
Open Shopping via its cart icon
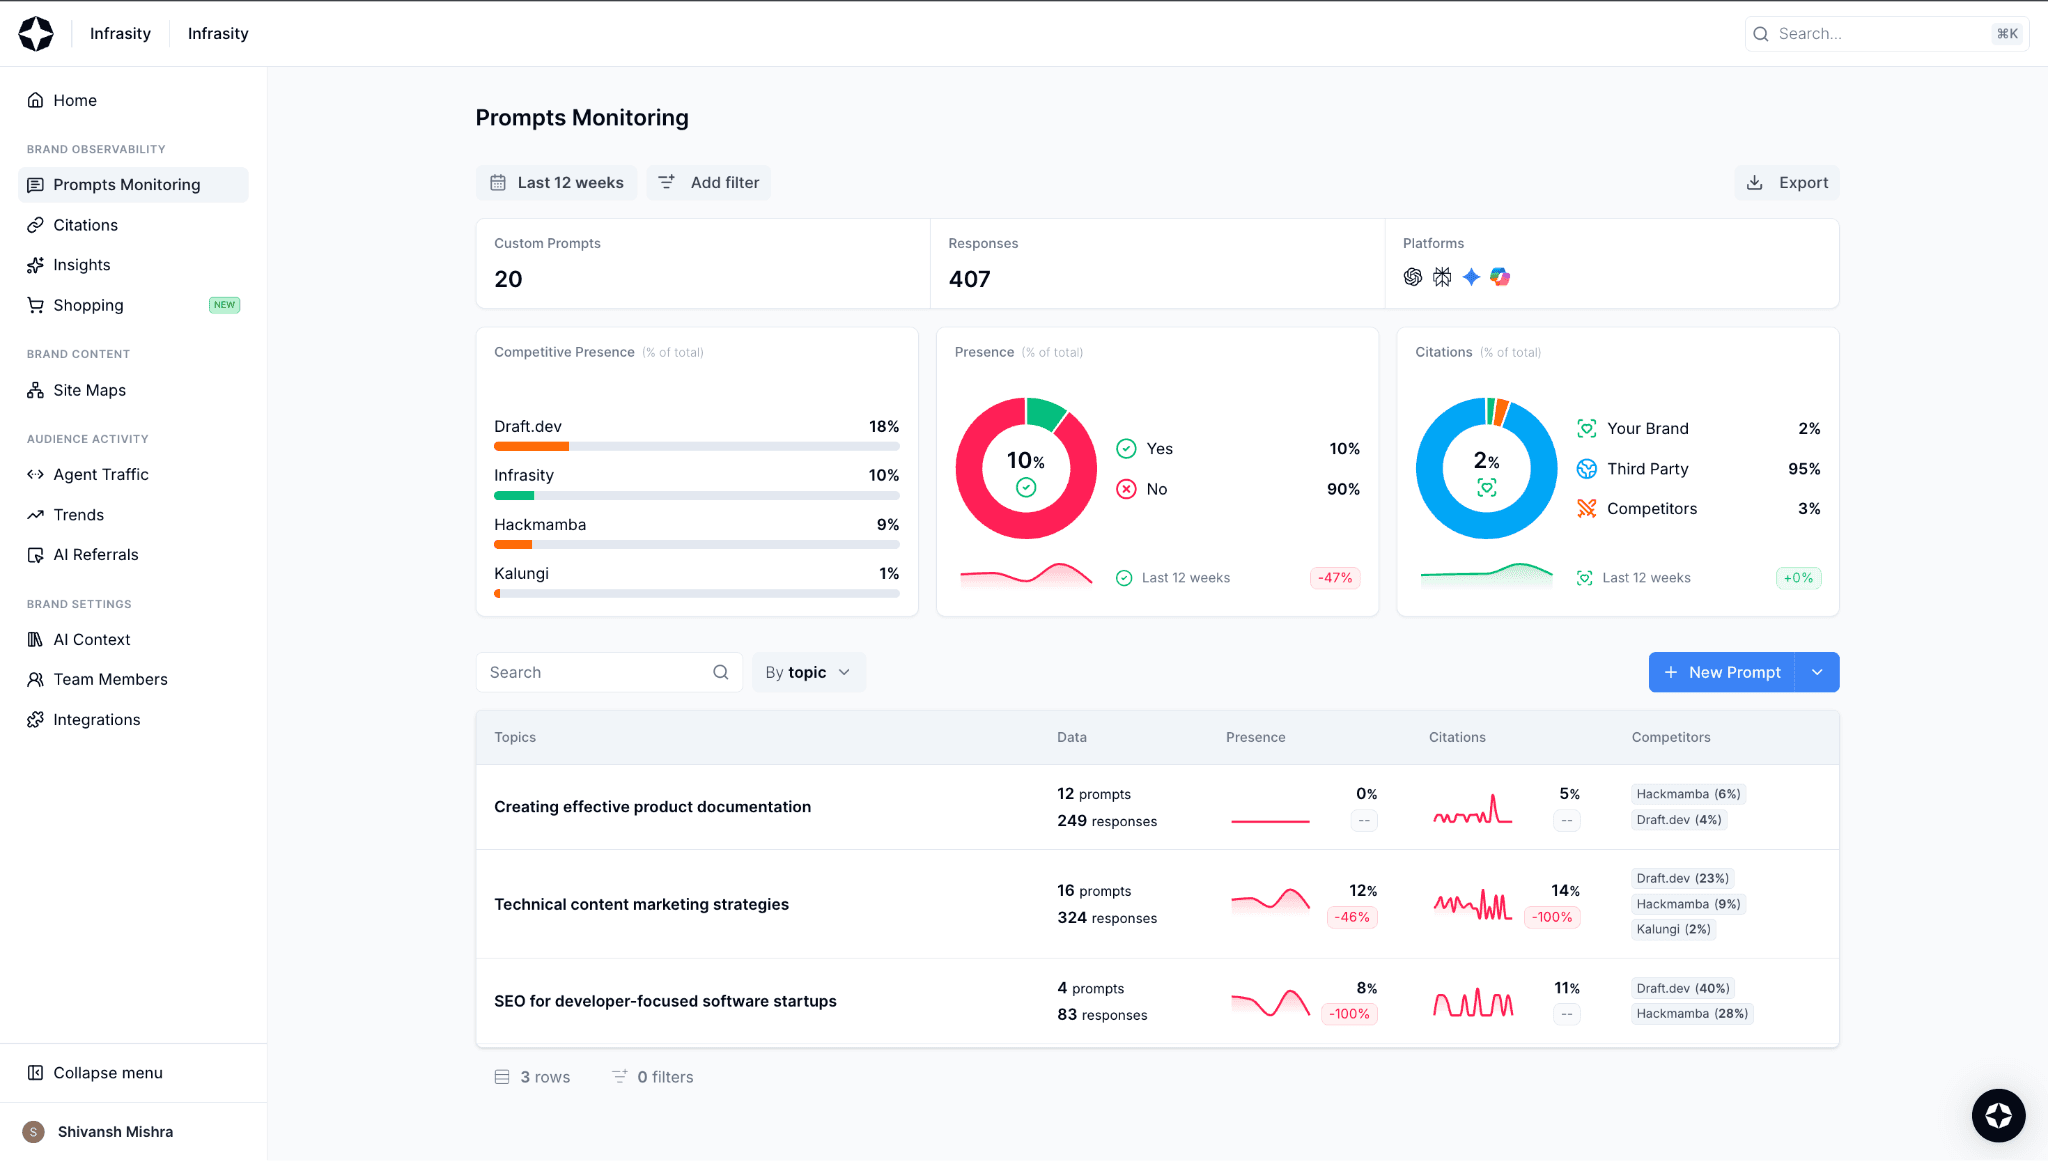pos(36,305)
